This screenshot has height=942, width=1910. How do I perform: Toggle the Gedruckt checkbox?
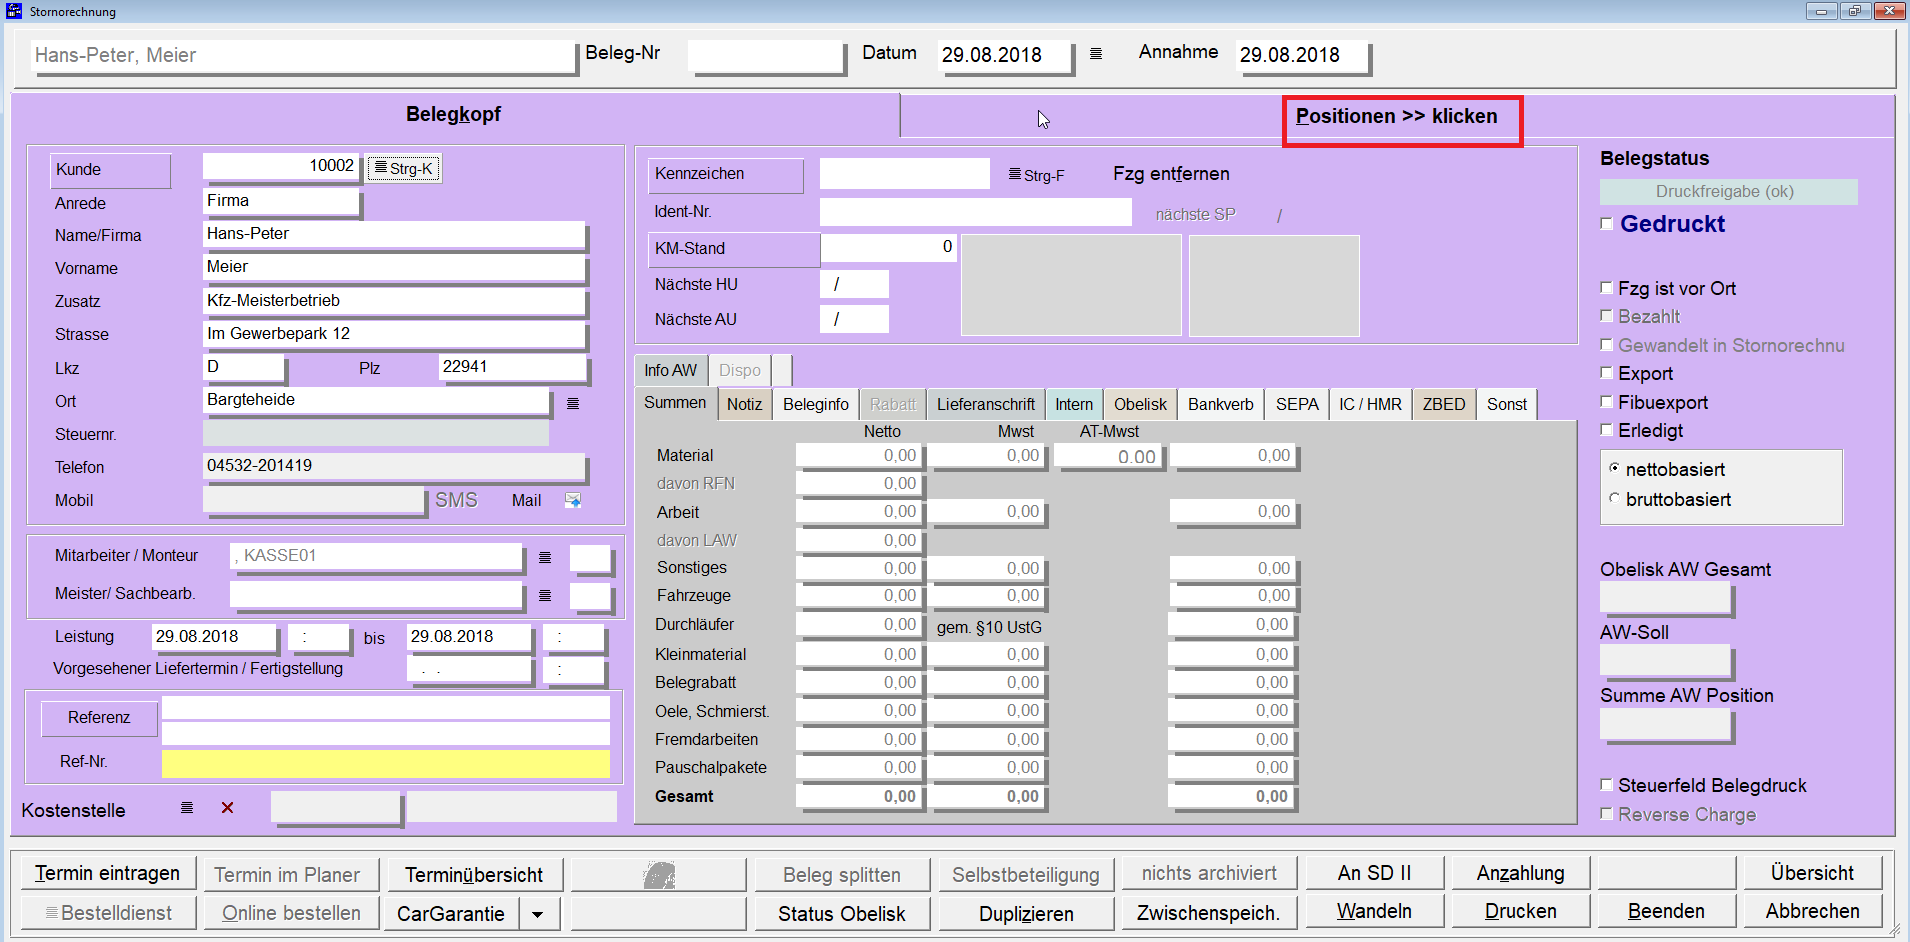[x=1606, y=224]
